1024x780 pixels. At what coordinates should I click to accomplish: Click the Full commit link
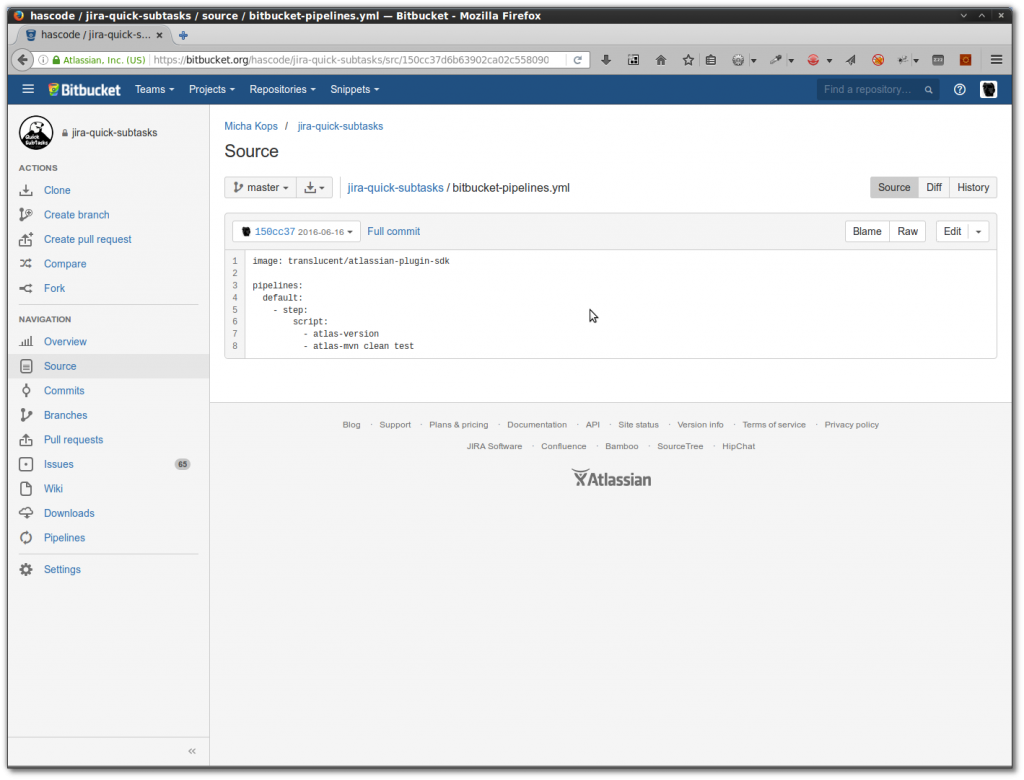pyautogui.click(x=393, y=230)
